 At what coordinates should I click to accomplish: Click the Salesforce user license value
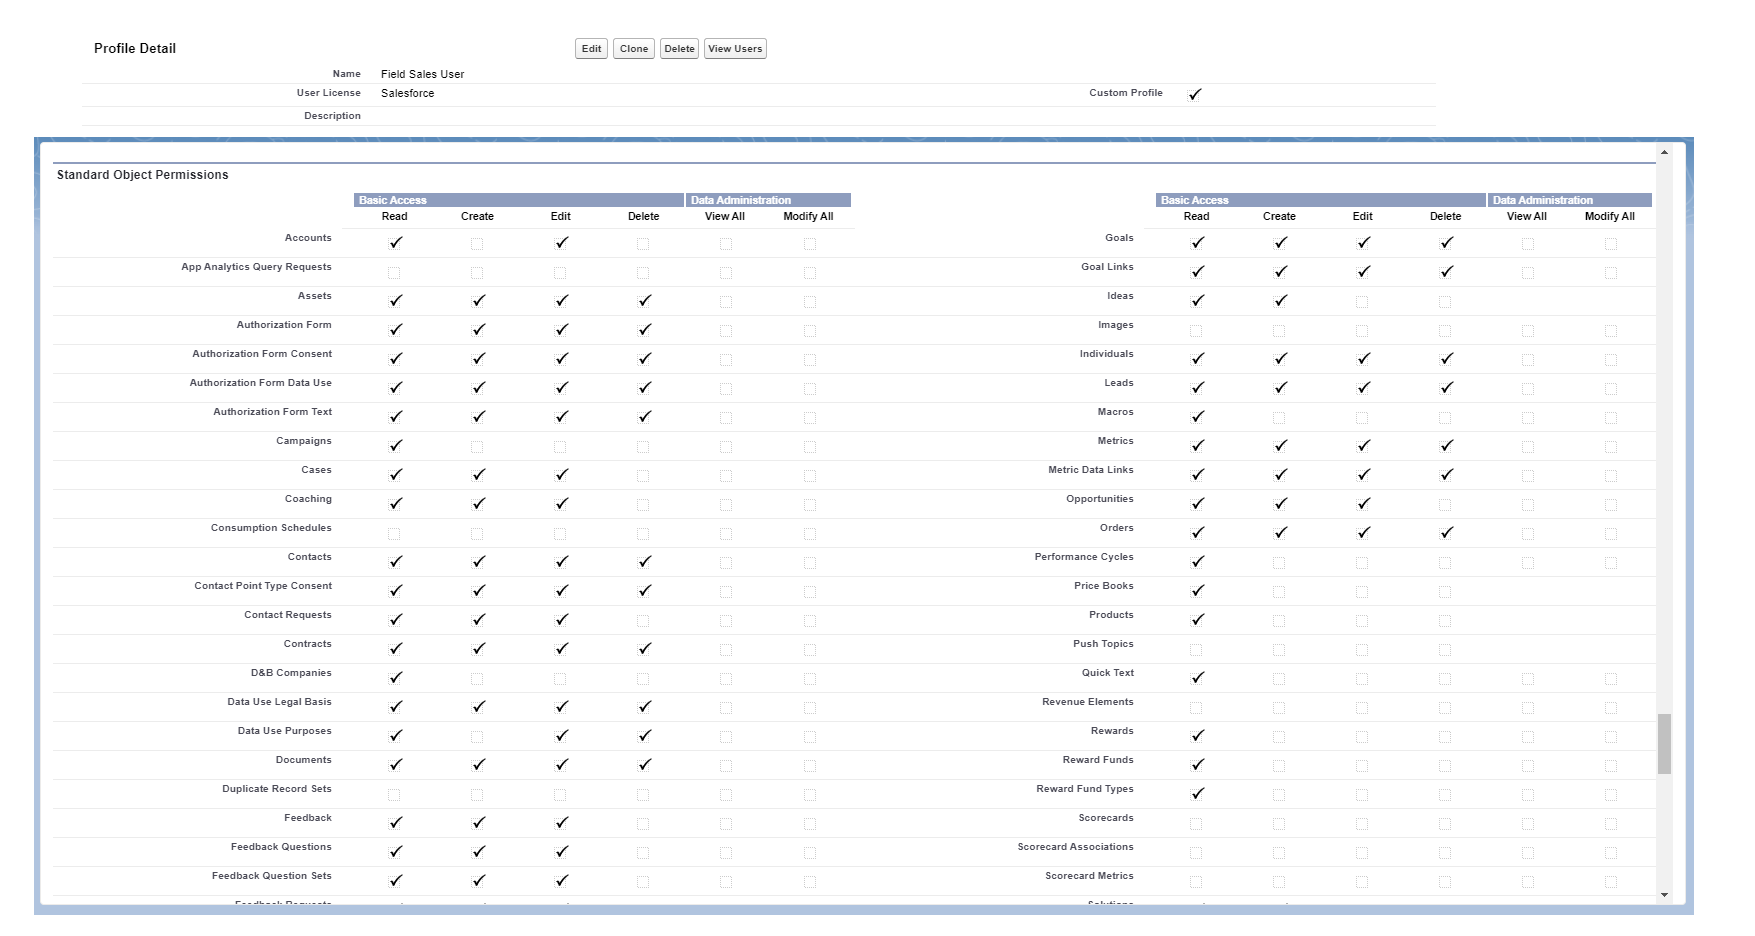(408, 93)
